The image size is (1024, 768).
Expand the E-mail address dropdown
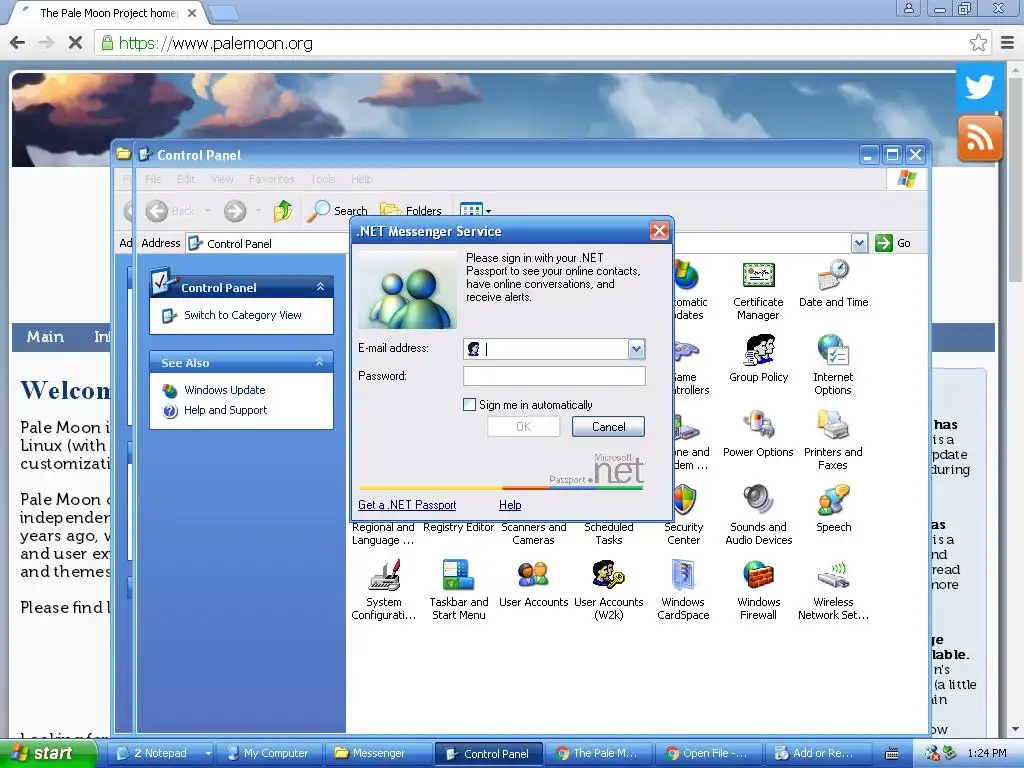pos(636,349)
